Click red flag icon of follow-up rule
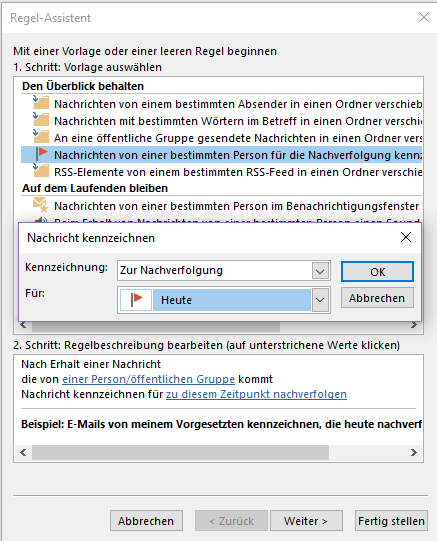This screenshot has height=541, width=437. pos(41,154)
